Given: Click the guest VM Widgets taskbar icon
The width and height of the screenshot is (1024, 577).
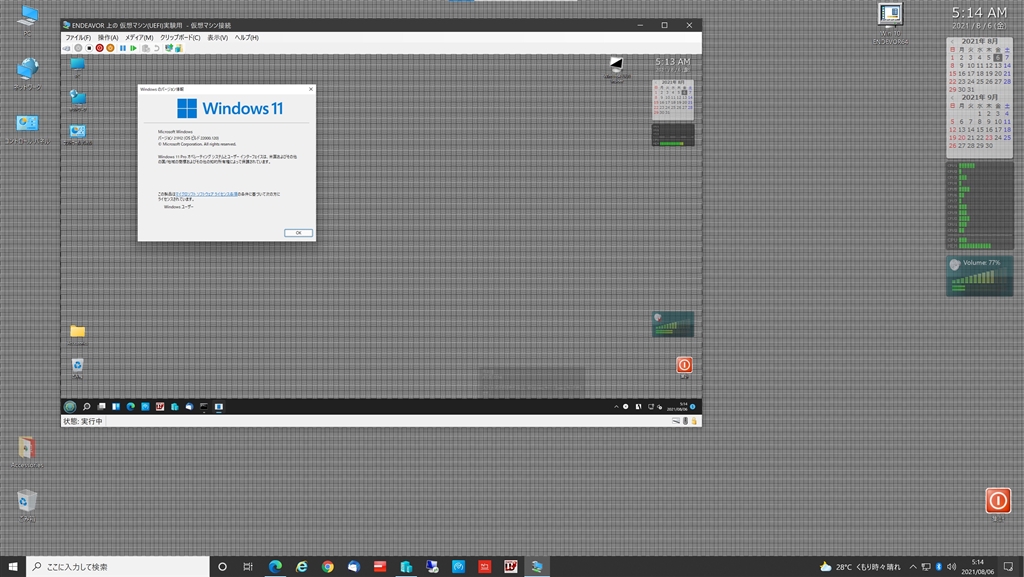Looking at the screenshot, I should pyautogui.click(x=116, y=407).
